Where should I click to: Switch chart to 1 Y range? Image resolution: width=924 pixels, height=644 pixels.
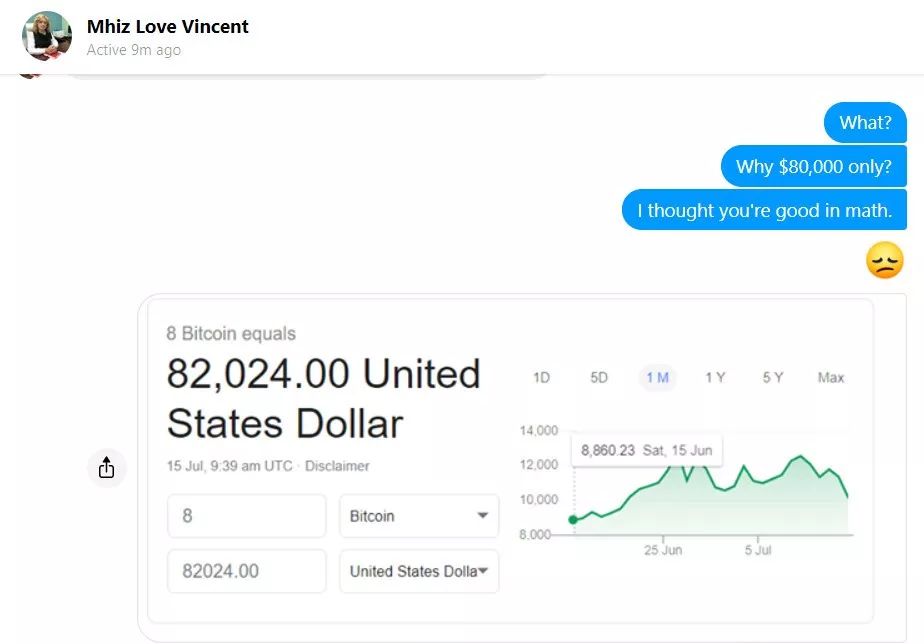(715, 378)
